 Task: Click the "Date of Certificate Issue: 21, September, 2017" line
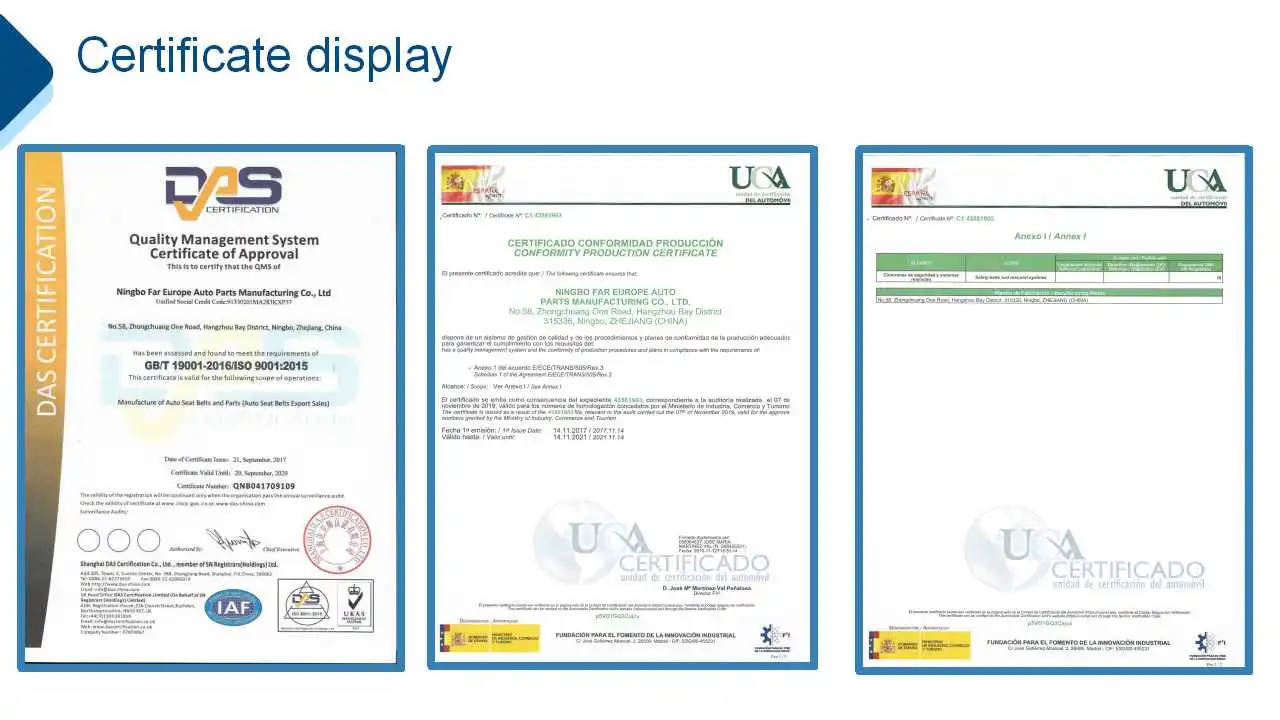coord(223,459)
